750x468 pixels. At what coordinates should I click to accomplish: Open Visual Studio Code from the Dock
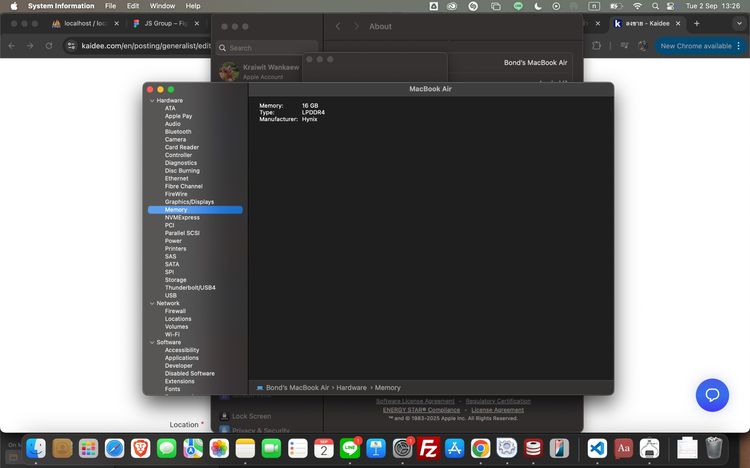click(x=597, y=448)
